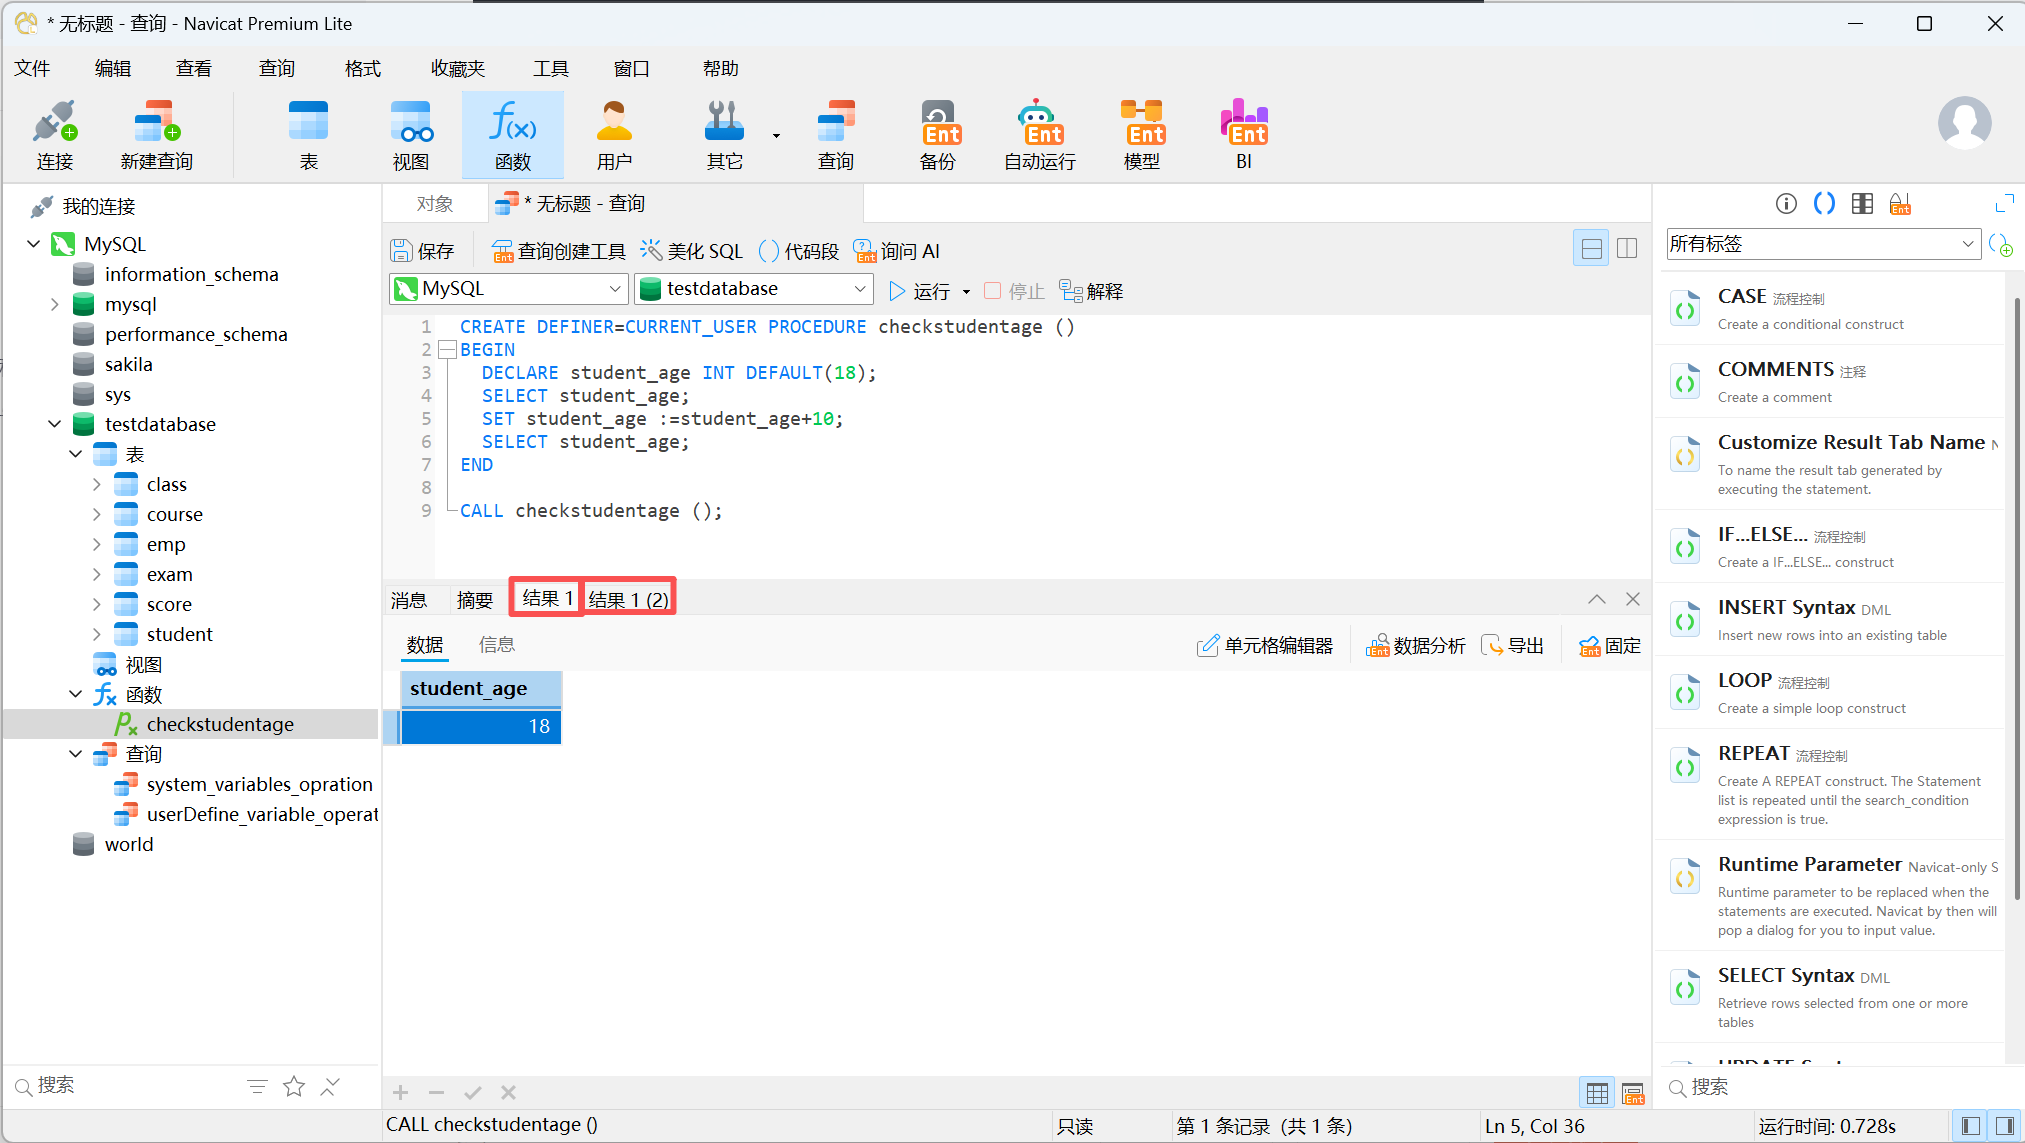
Task: Click the 美化 SQL button
Action: (692, 251)
